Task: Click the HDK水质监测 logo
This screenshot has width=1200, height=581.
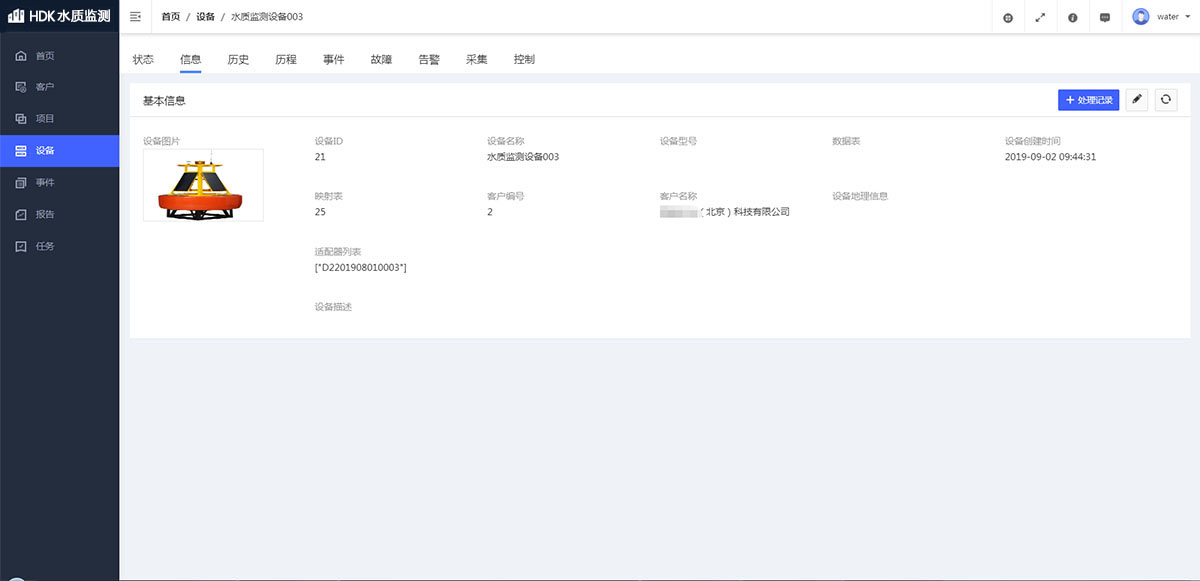Action: [59, 17]
